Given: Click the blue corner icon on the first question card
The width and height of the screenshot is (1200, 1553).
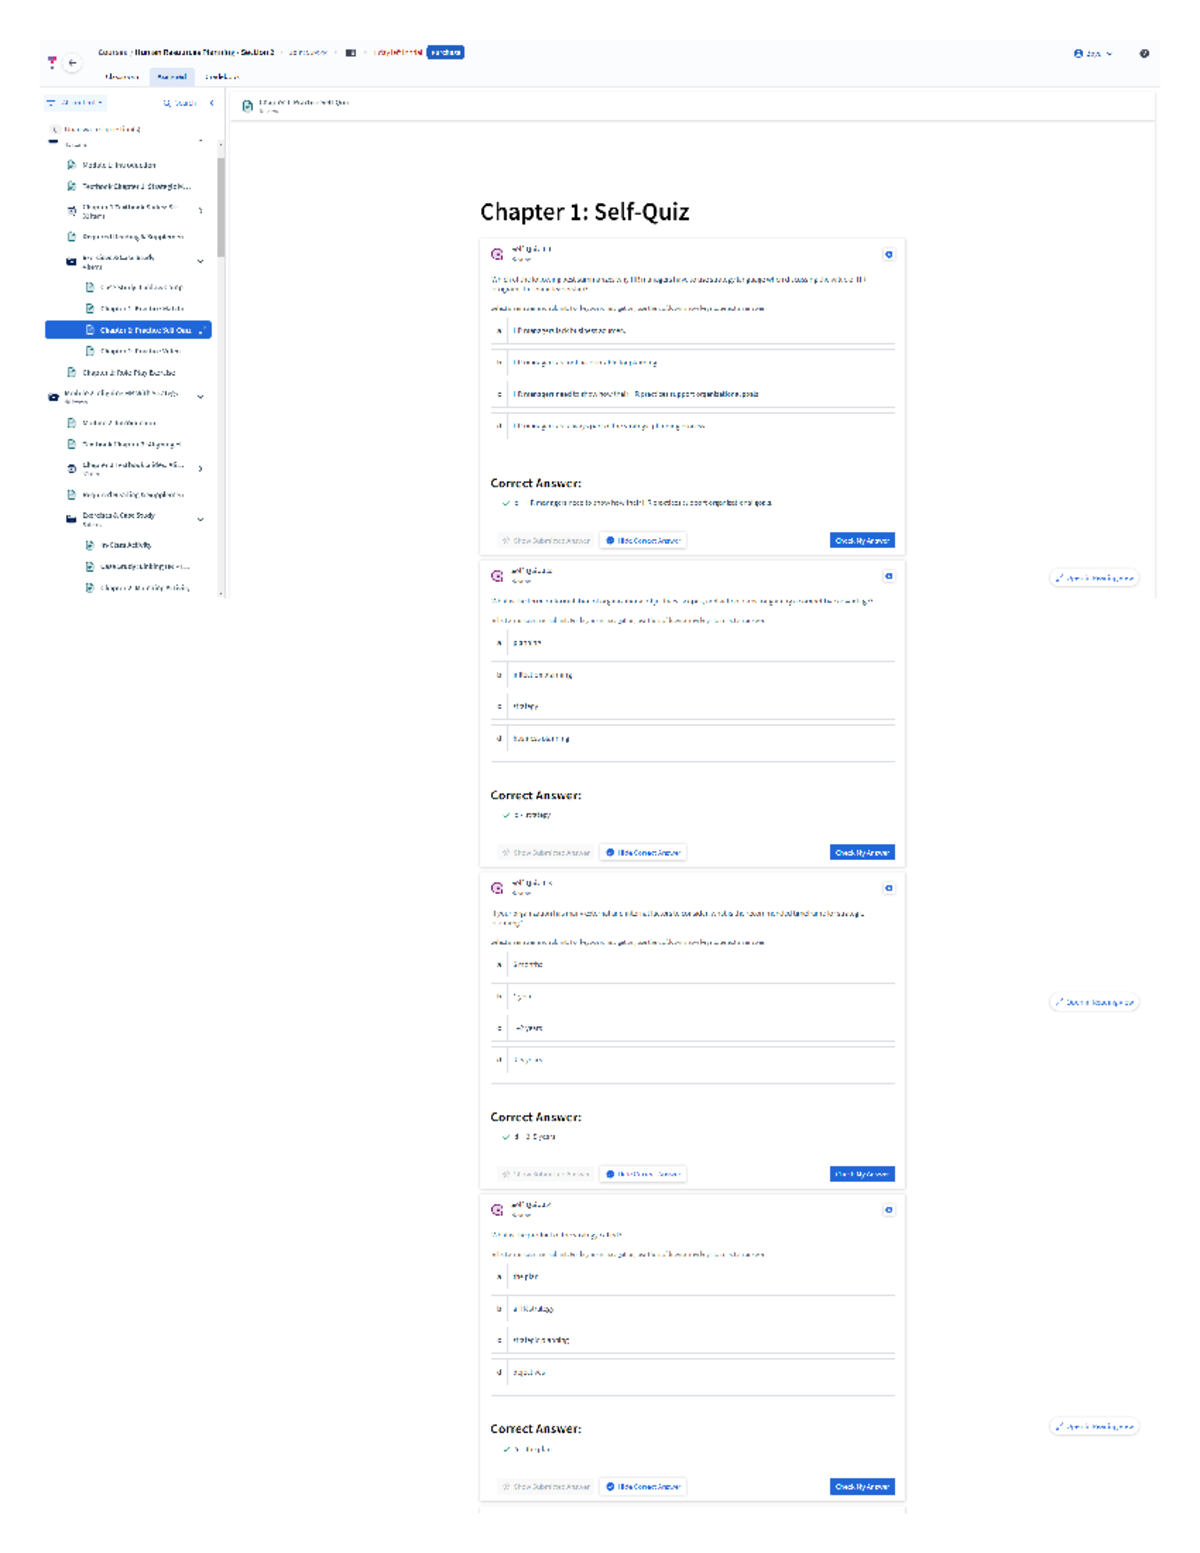Looking at the screenshot, I should pos(888,254).
